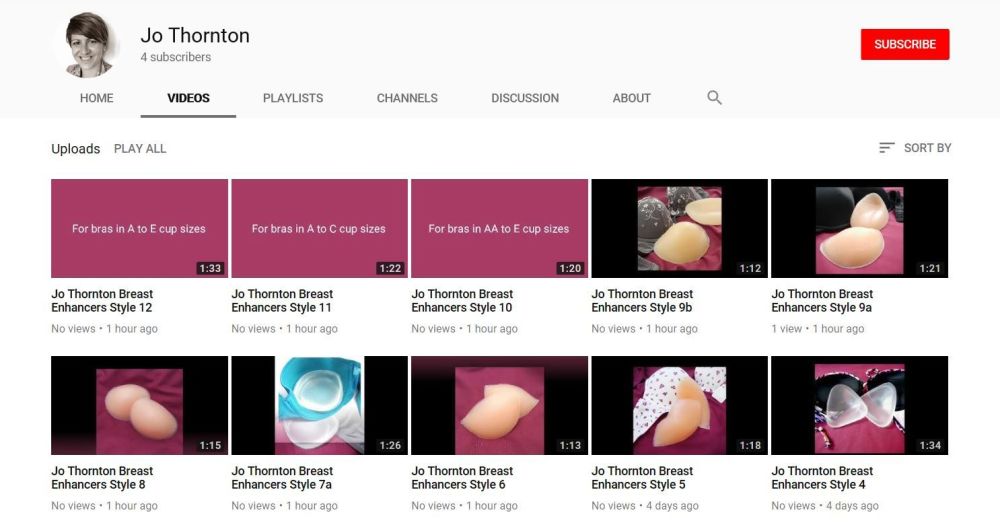Click title Breast Enhancers Style 7a

(282, 478)
